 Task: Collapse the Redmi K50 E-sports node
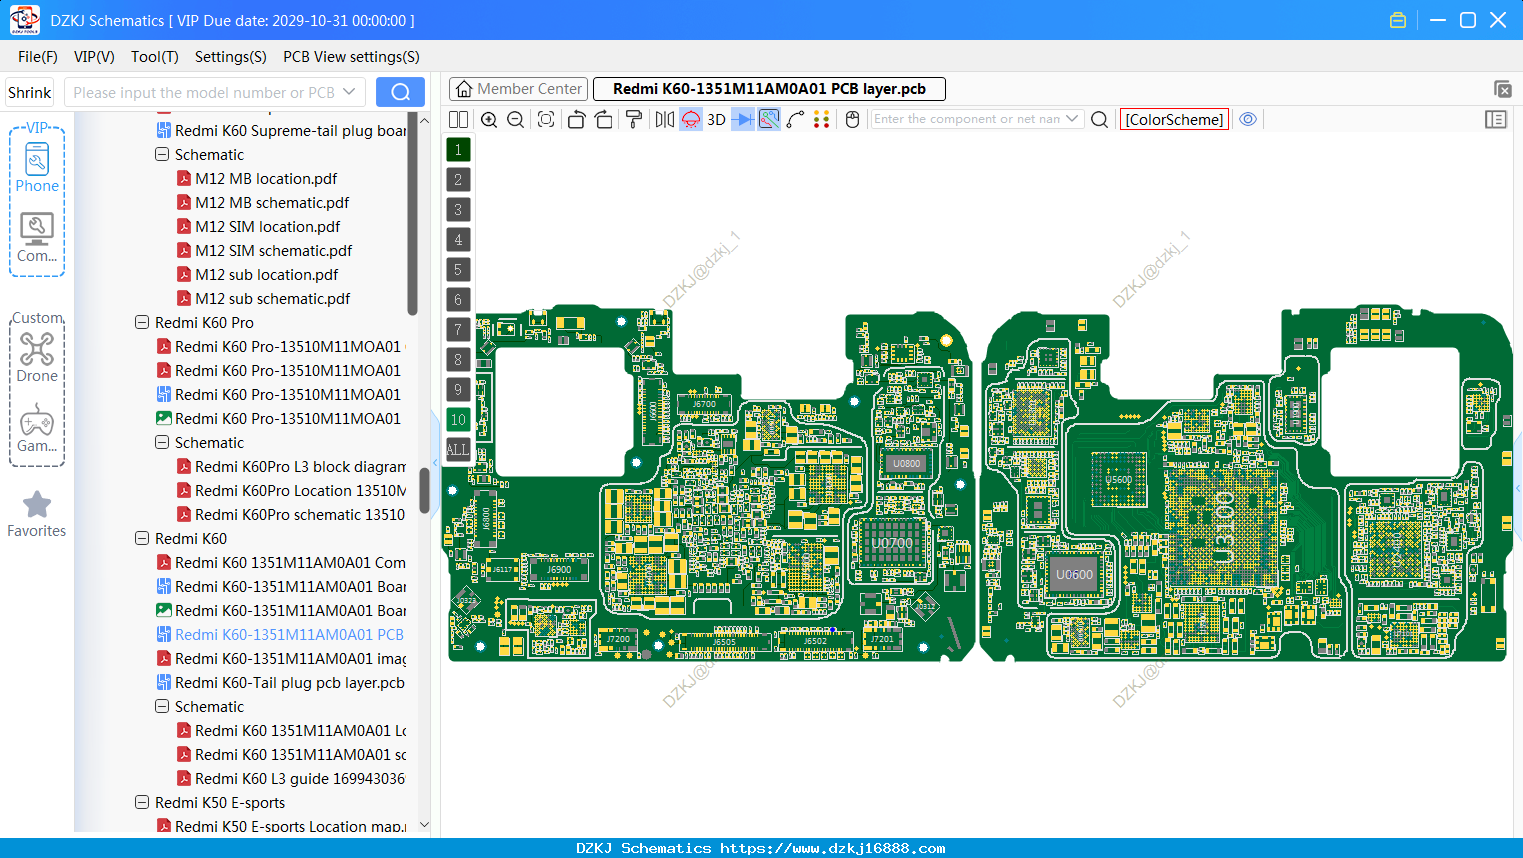click(142, 803)
